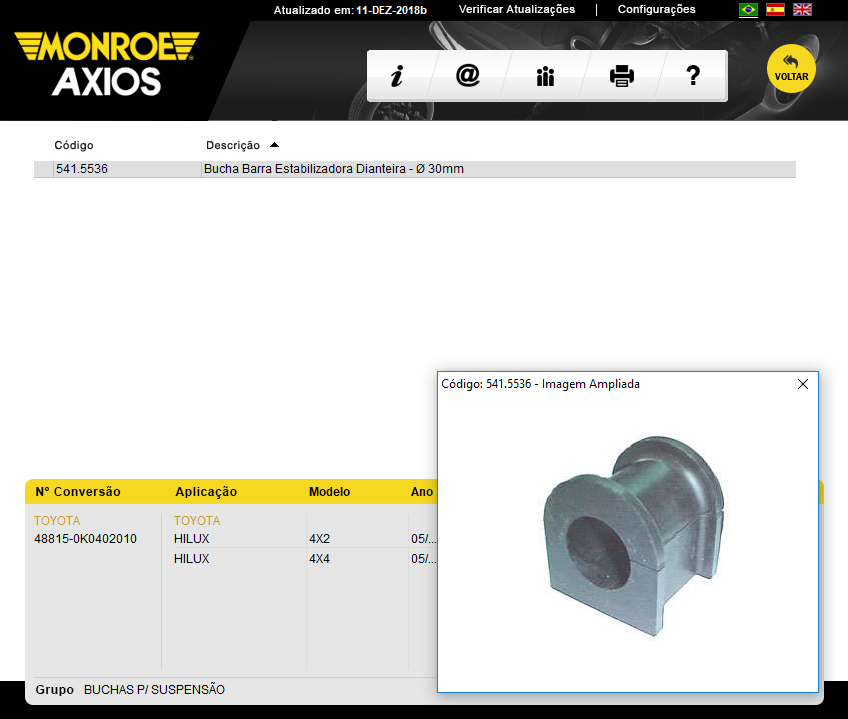
Task: Open the Configurações menu
Action: point(656,9)
